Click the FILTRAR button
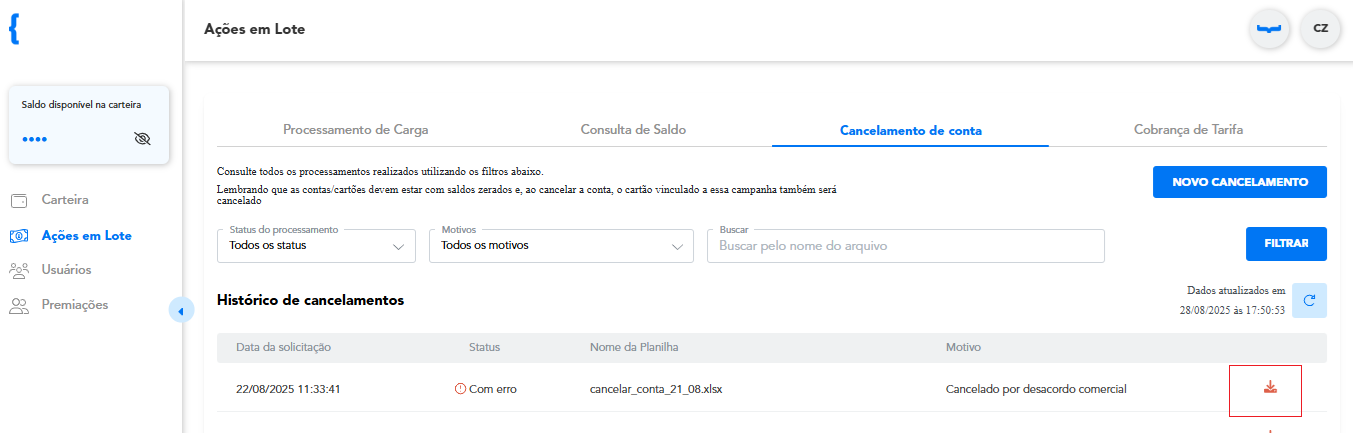This screenshot has width=1360, height=433. (x=1286, y=243)
